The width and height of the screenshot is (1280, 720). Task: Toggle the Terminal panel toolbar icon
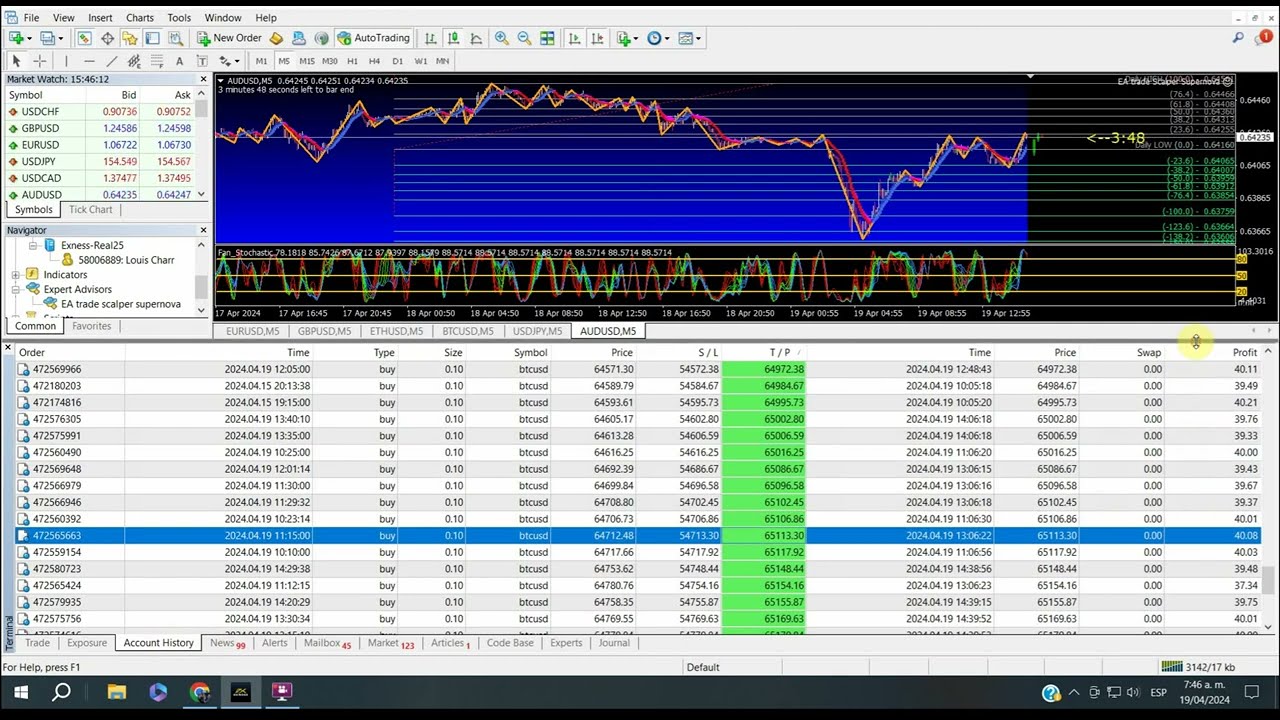[x=152, y=38]
